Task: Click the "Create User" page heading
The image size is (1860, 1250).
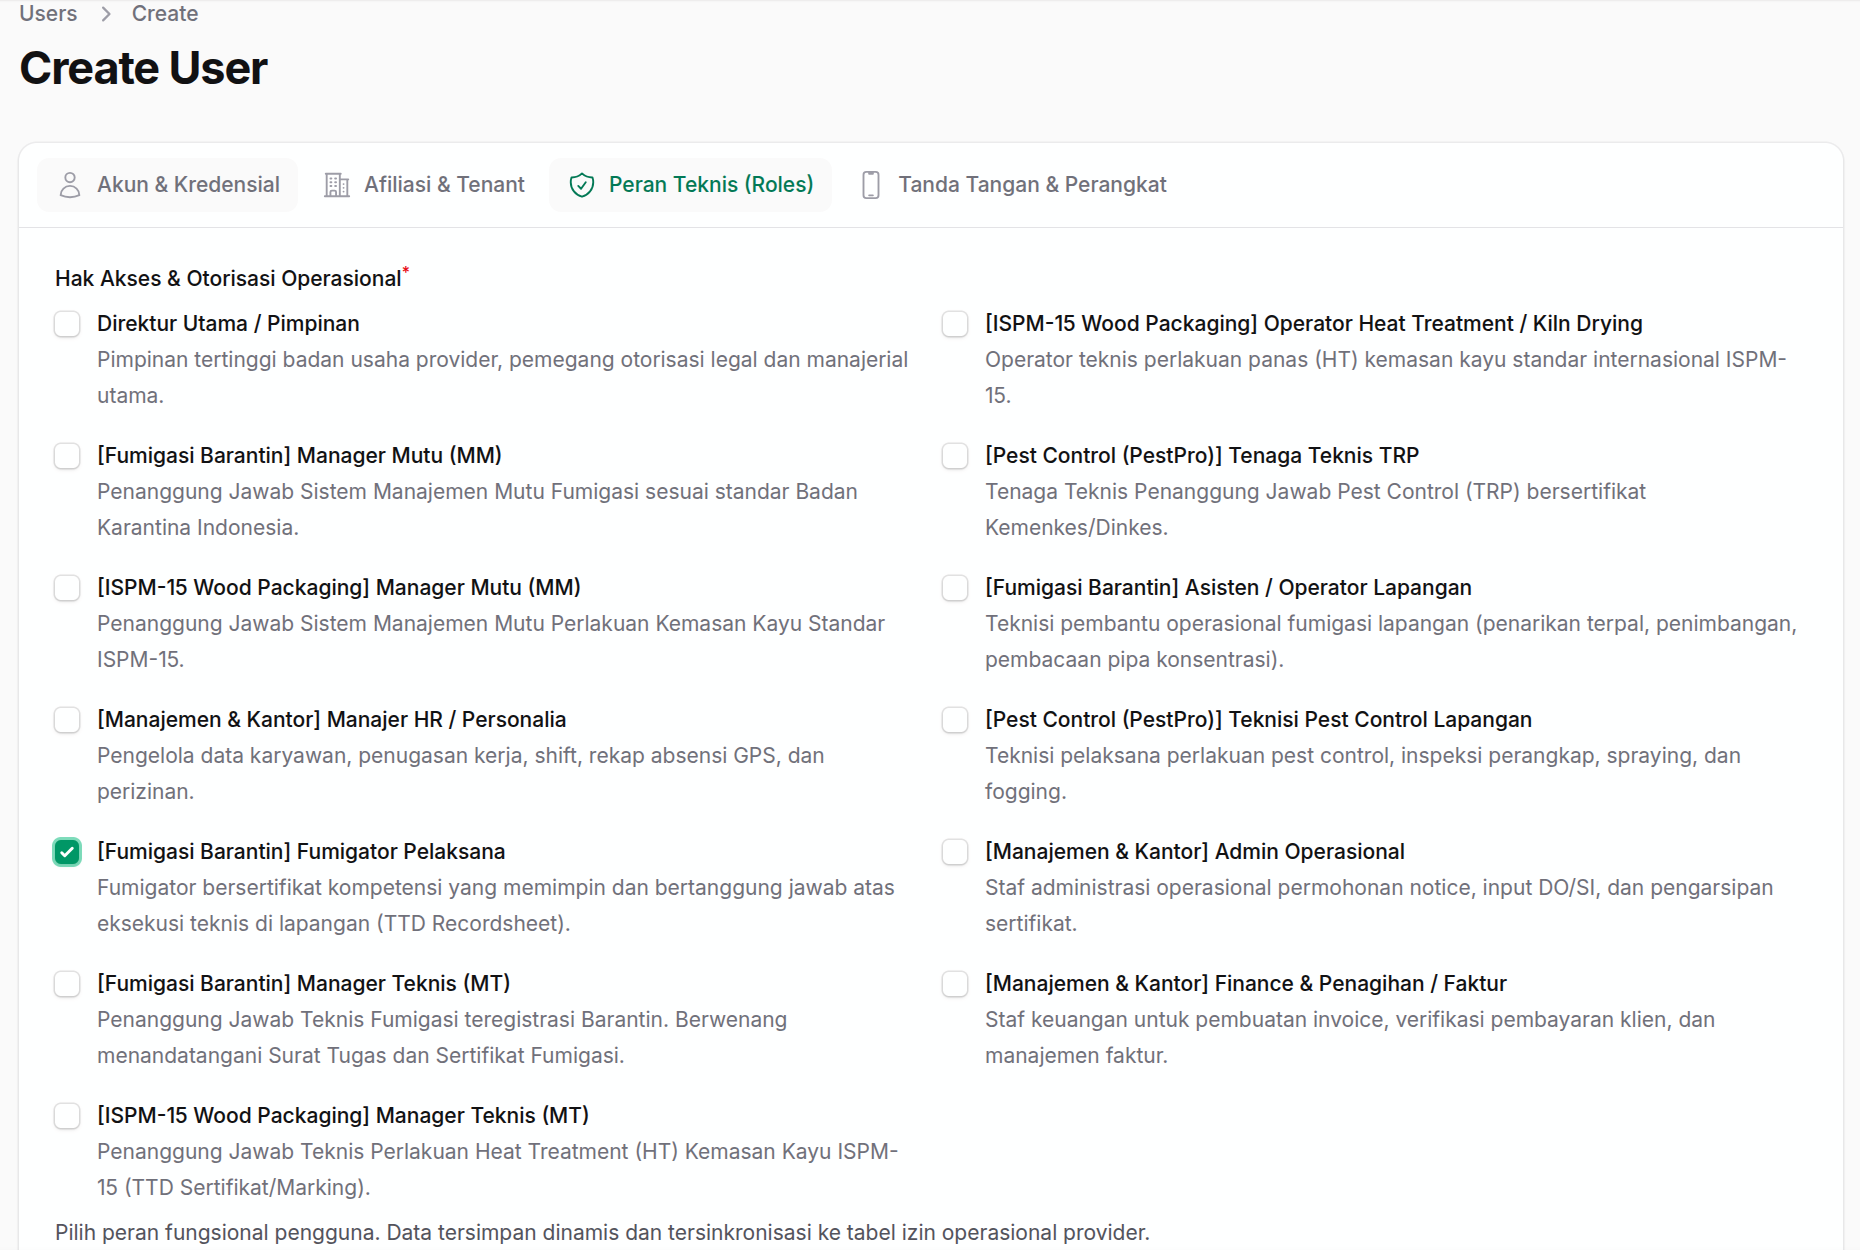Action: 143,68
